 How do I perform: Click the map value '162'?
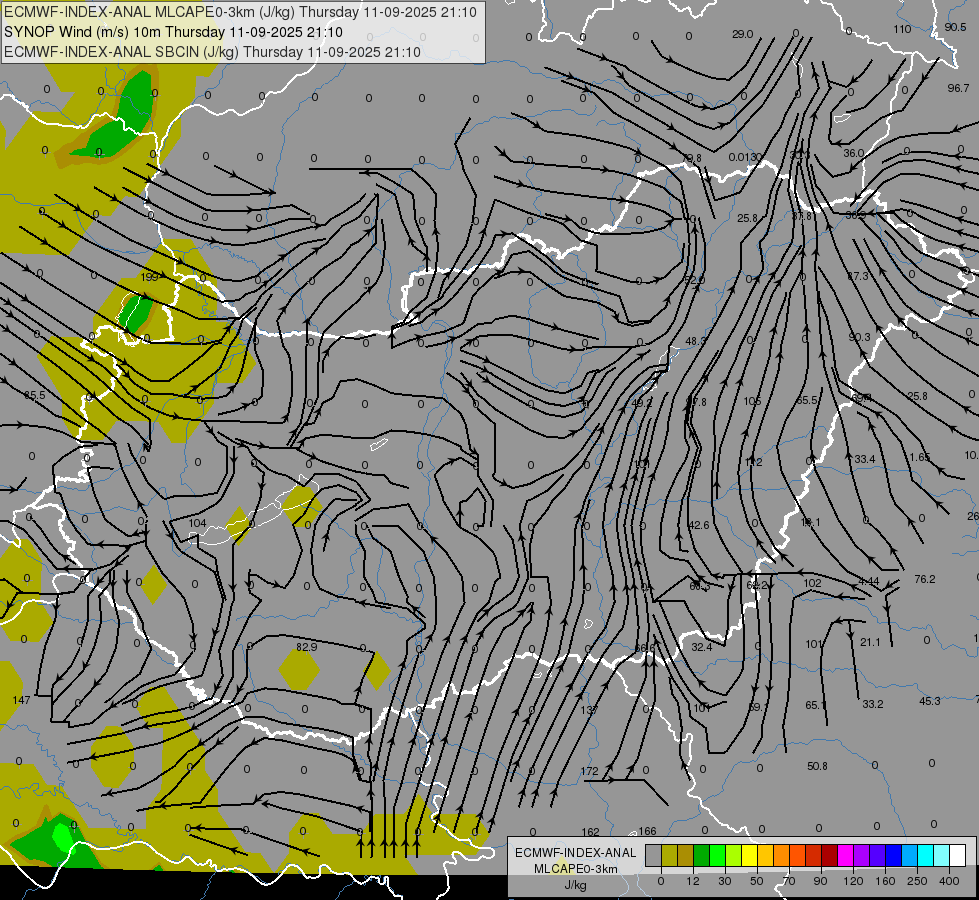[590, 832]
